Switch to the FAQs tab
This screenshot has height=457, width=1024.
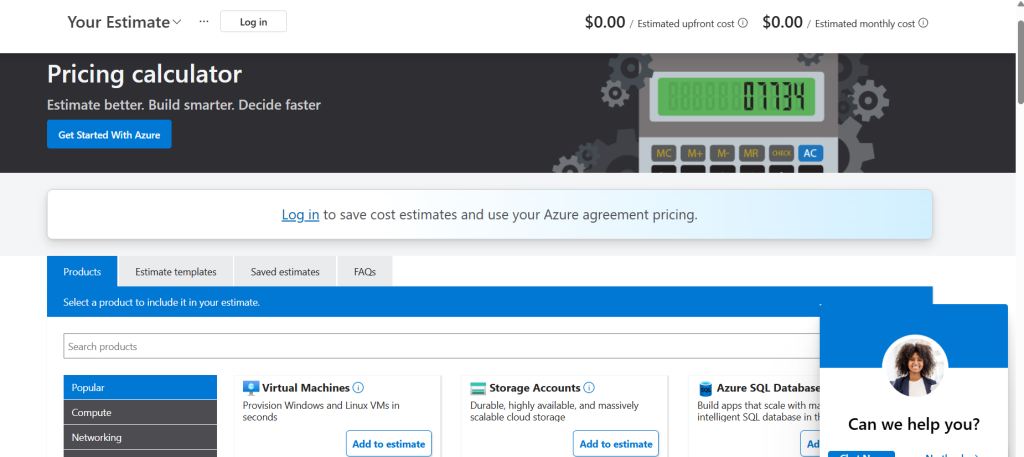[365, 272]
